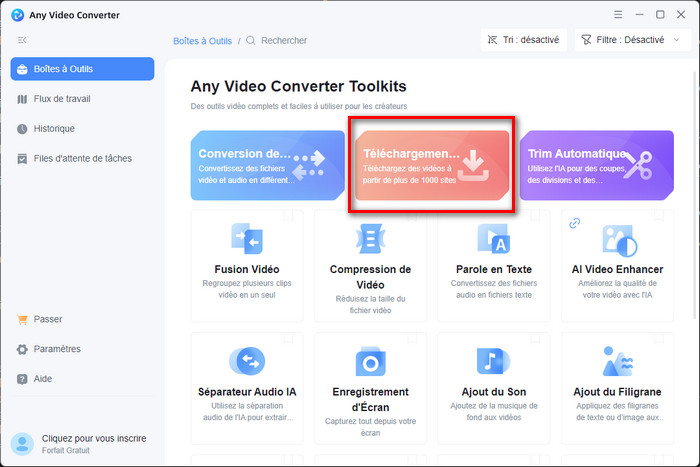The image size is (700, 467).
Task: Click the Paramètres gear icon
Action: click(22, 349)
